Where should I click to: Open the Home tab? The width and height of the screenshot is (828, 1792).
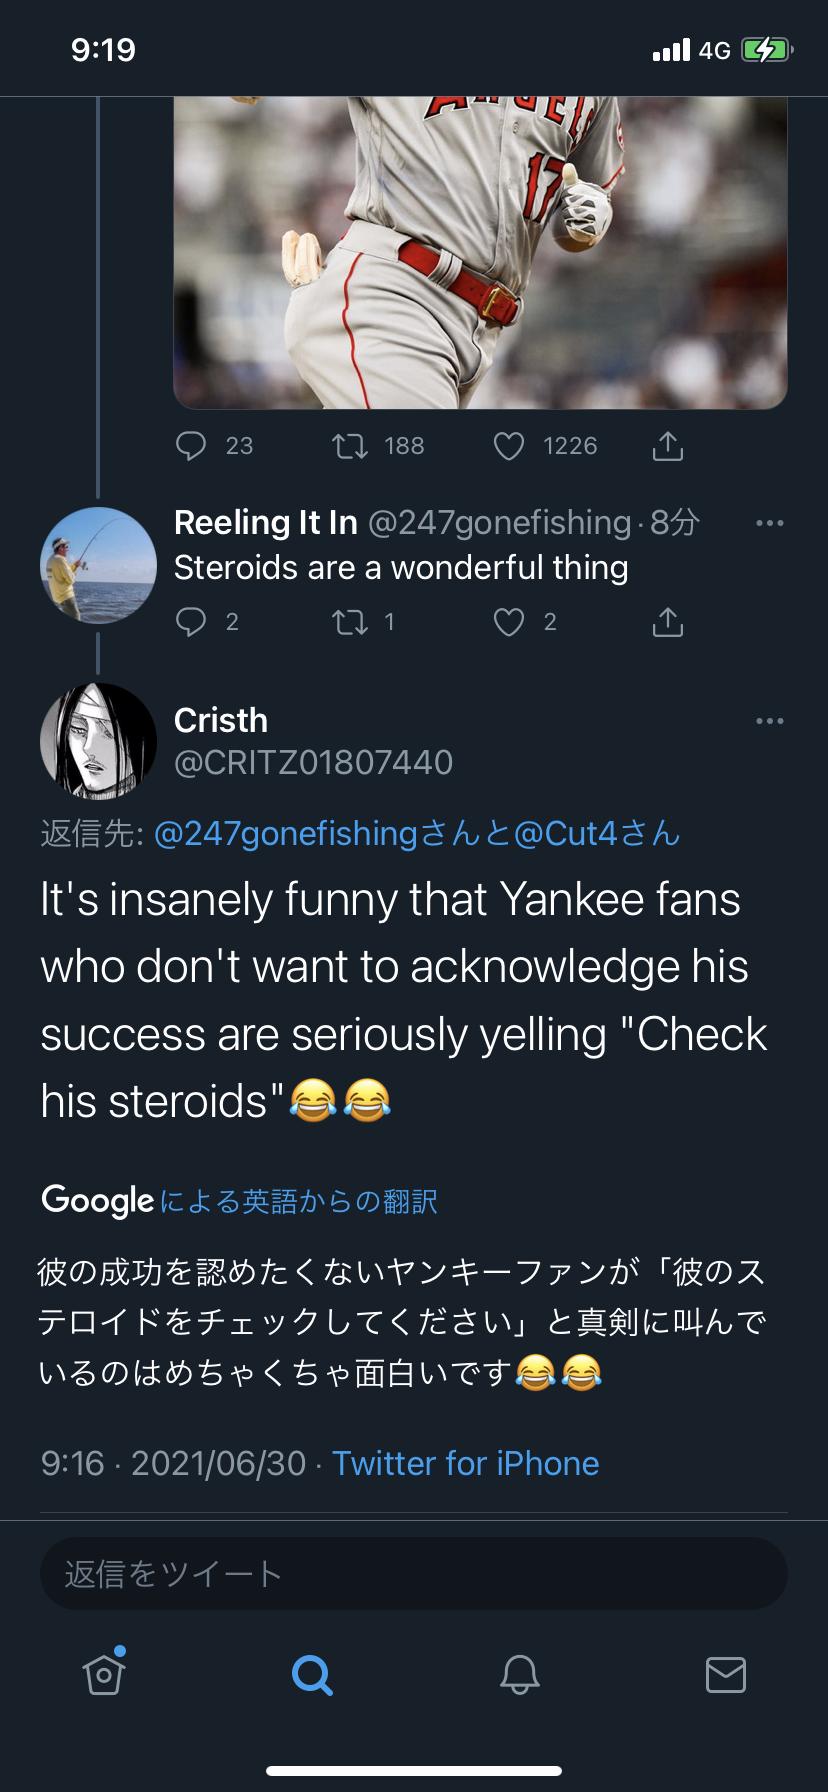[x=104, y=1673]
